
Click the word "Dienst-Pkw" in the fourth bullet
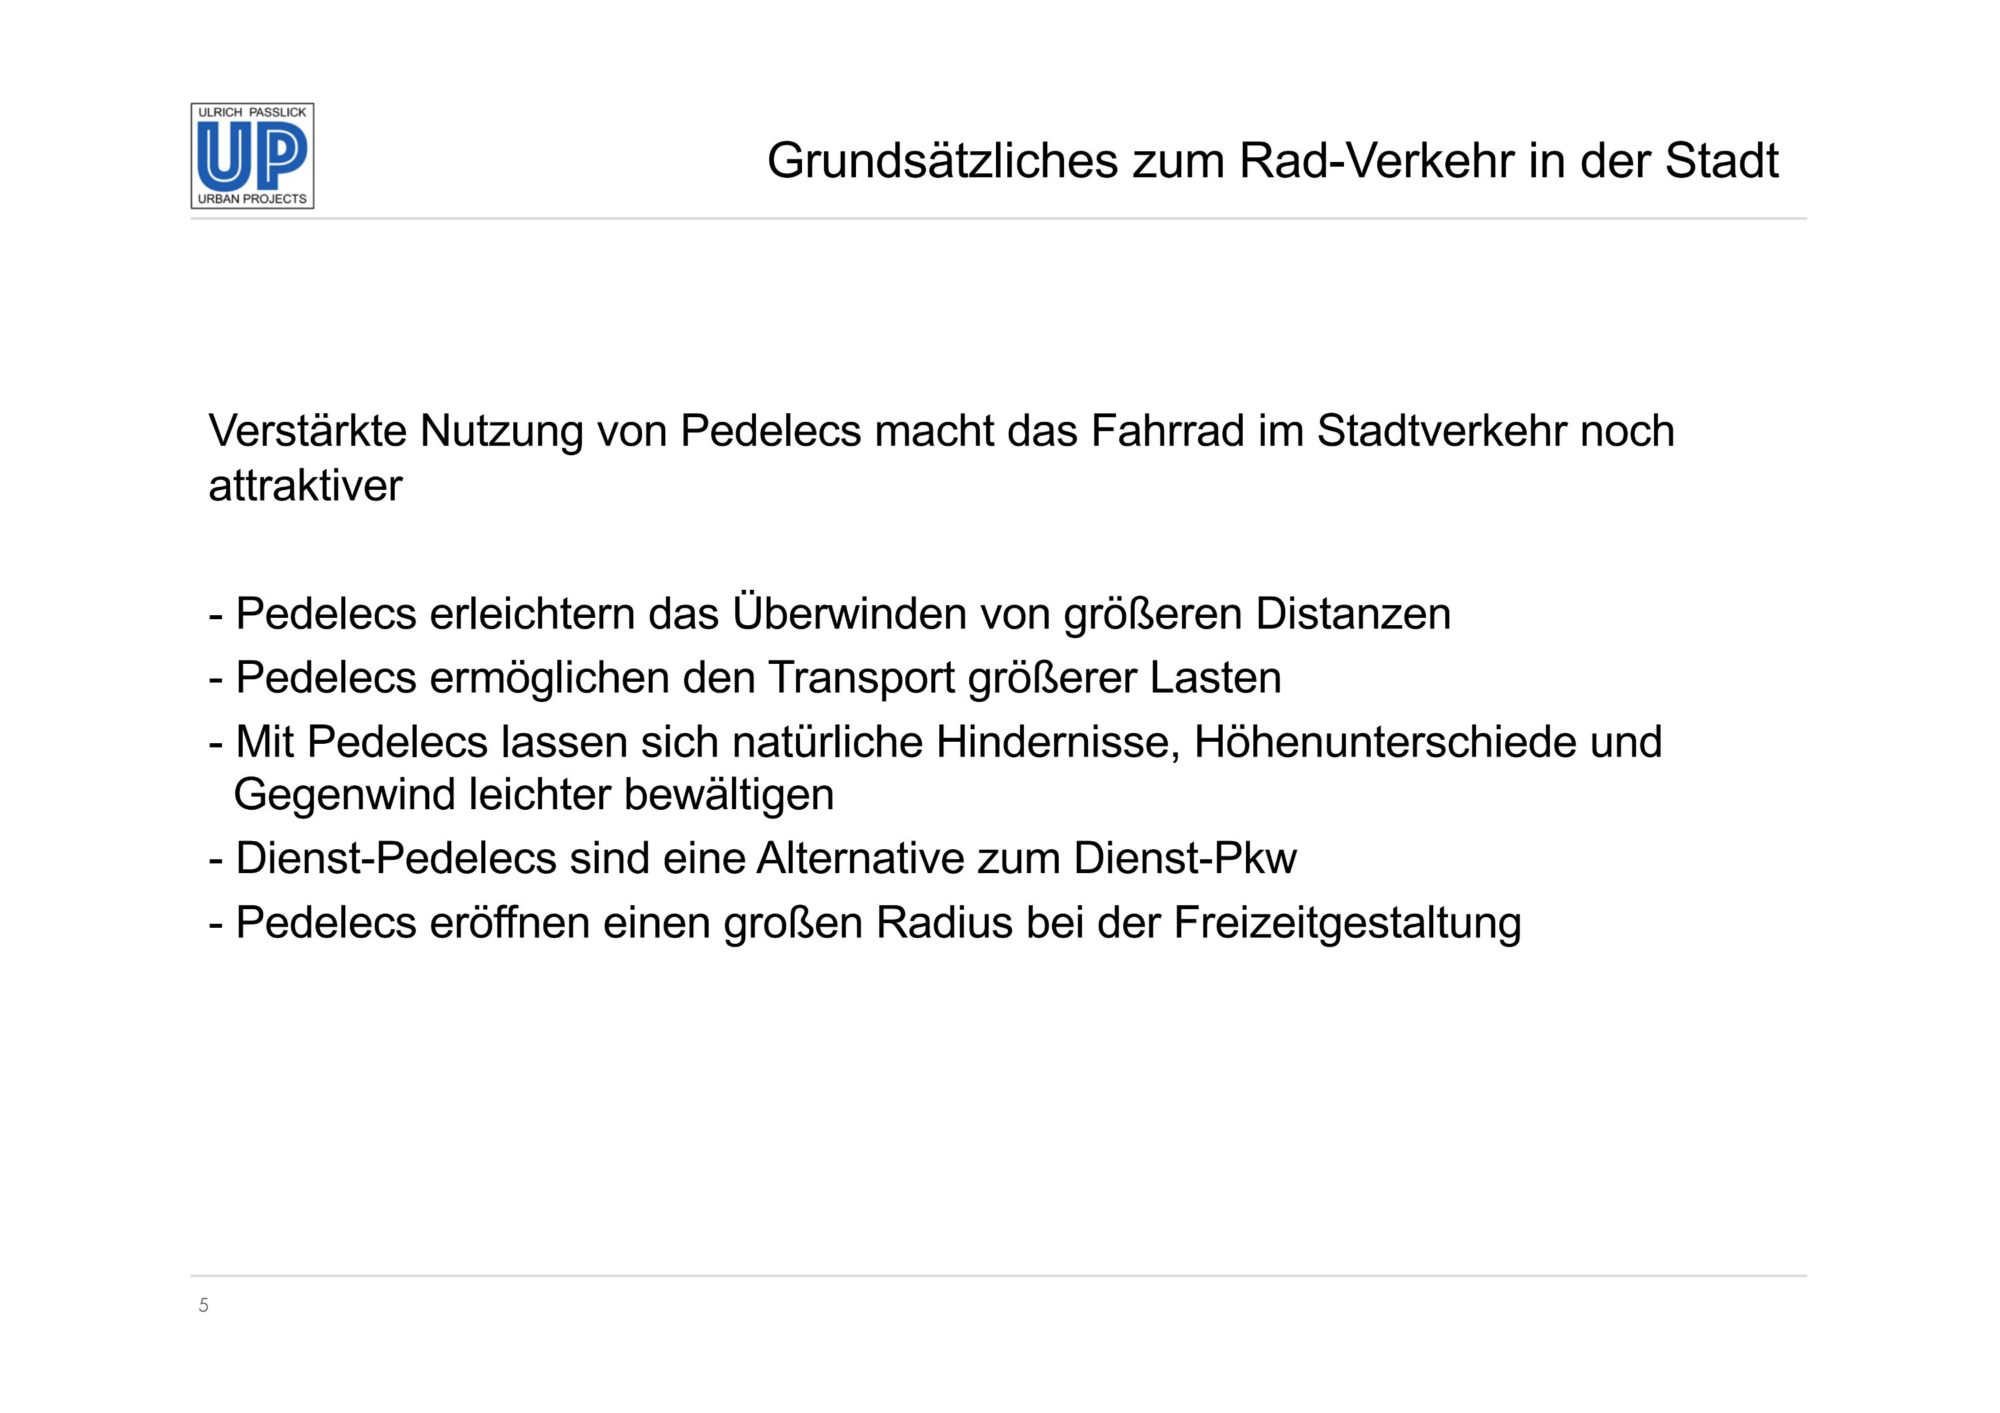click(x=1184, y=859)
